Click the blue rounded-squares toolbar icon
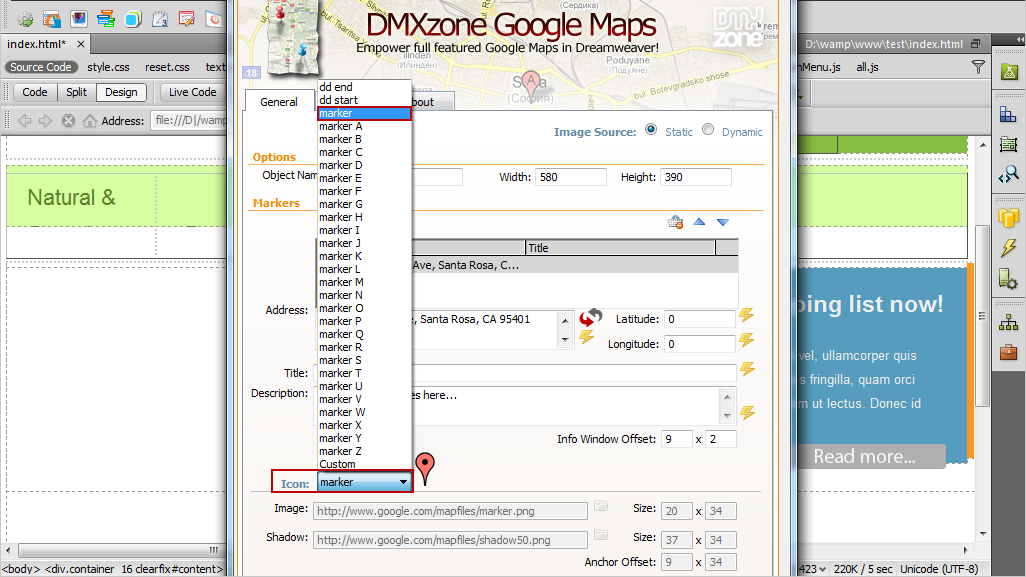The image size is (1026, 577). coord(133,19)
